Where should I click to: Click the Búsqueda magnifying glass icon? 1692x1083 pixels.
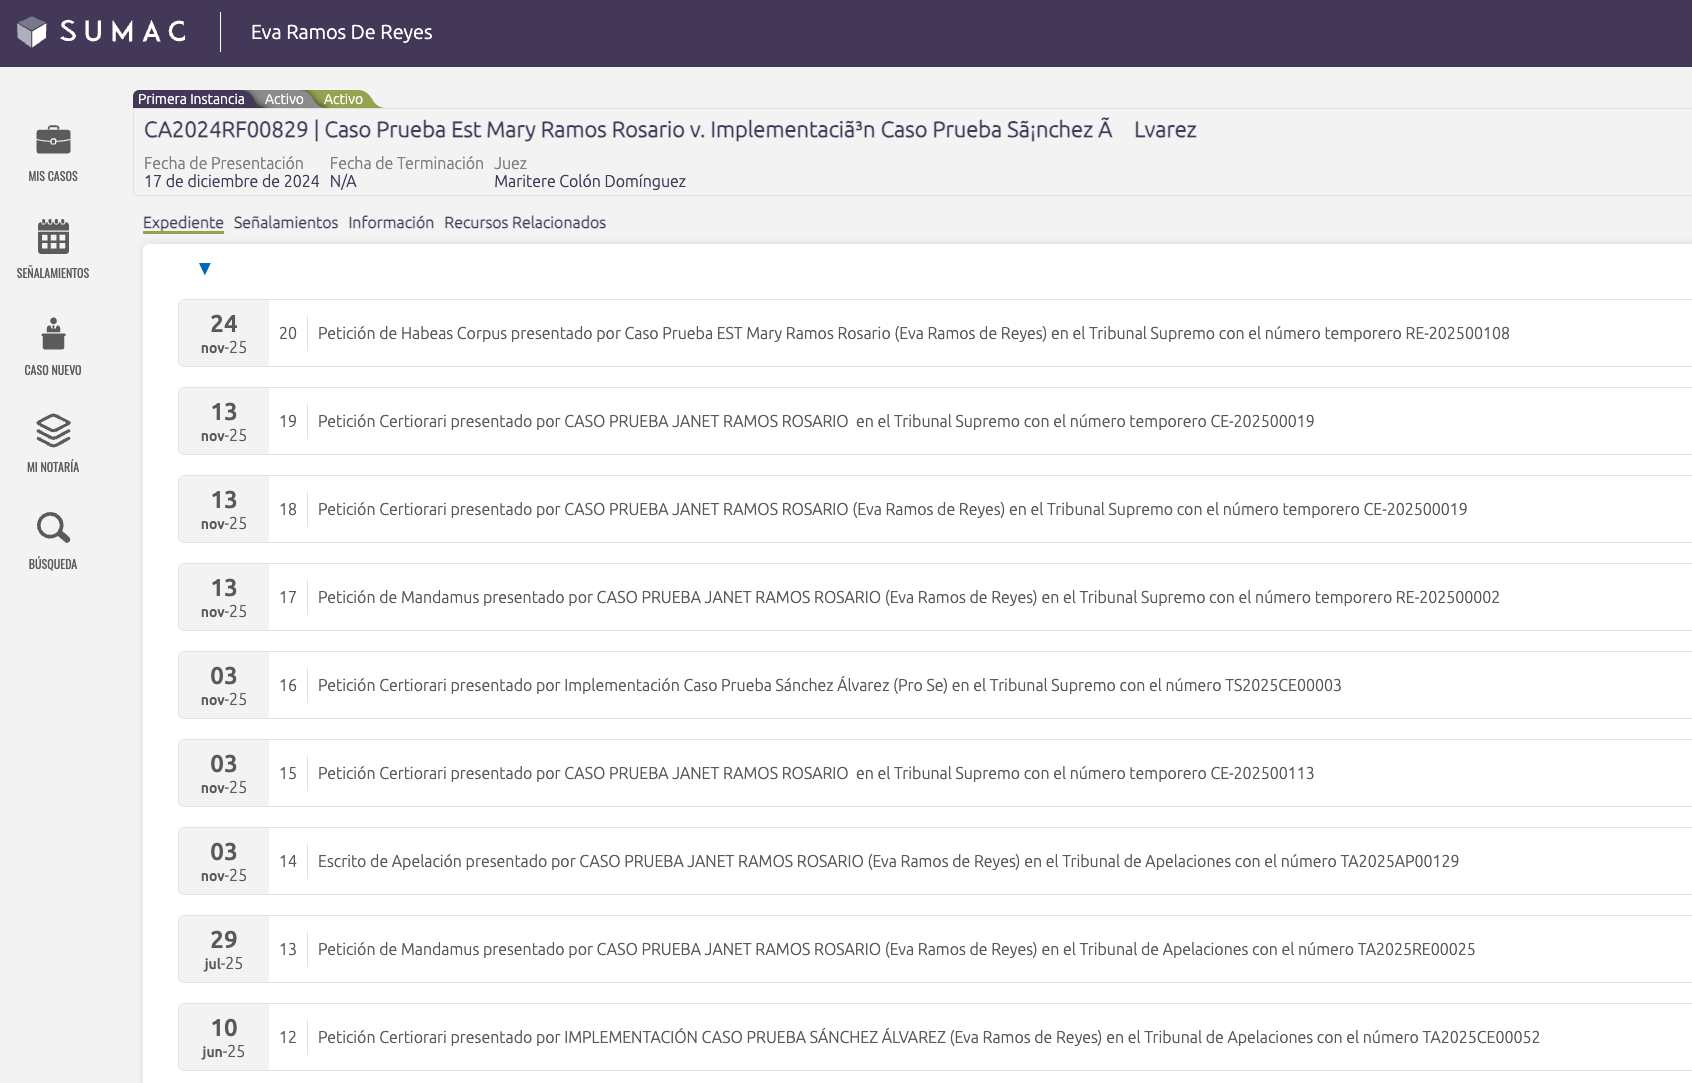click(53, 528)
